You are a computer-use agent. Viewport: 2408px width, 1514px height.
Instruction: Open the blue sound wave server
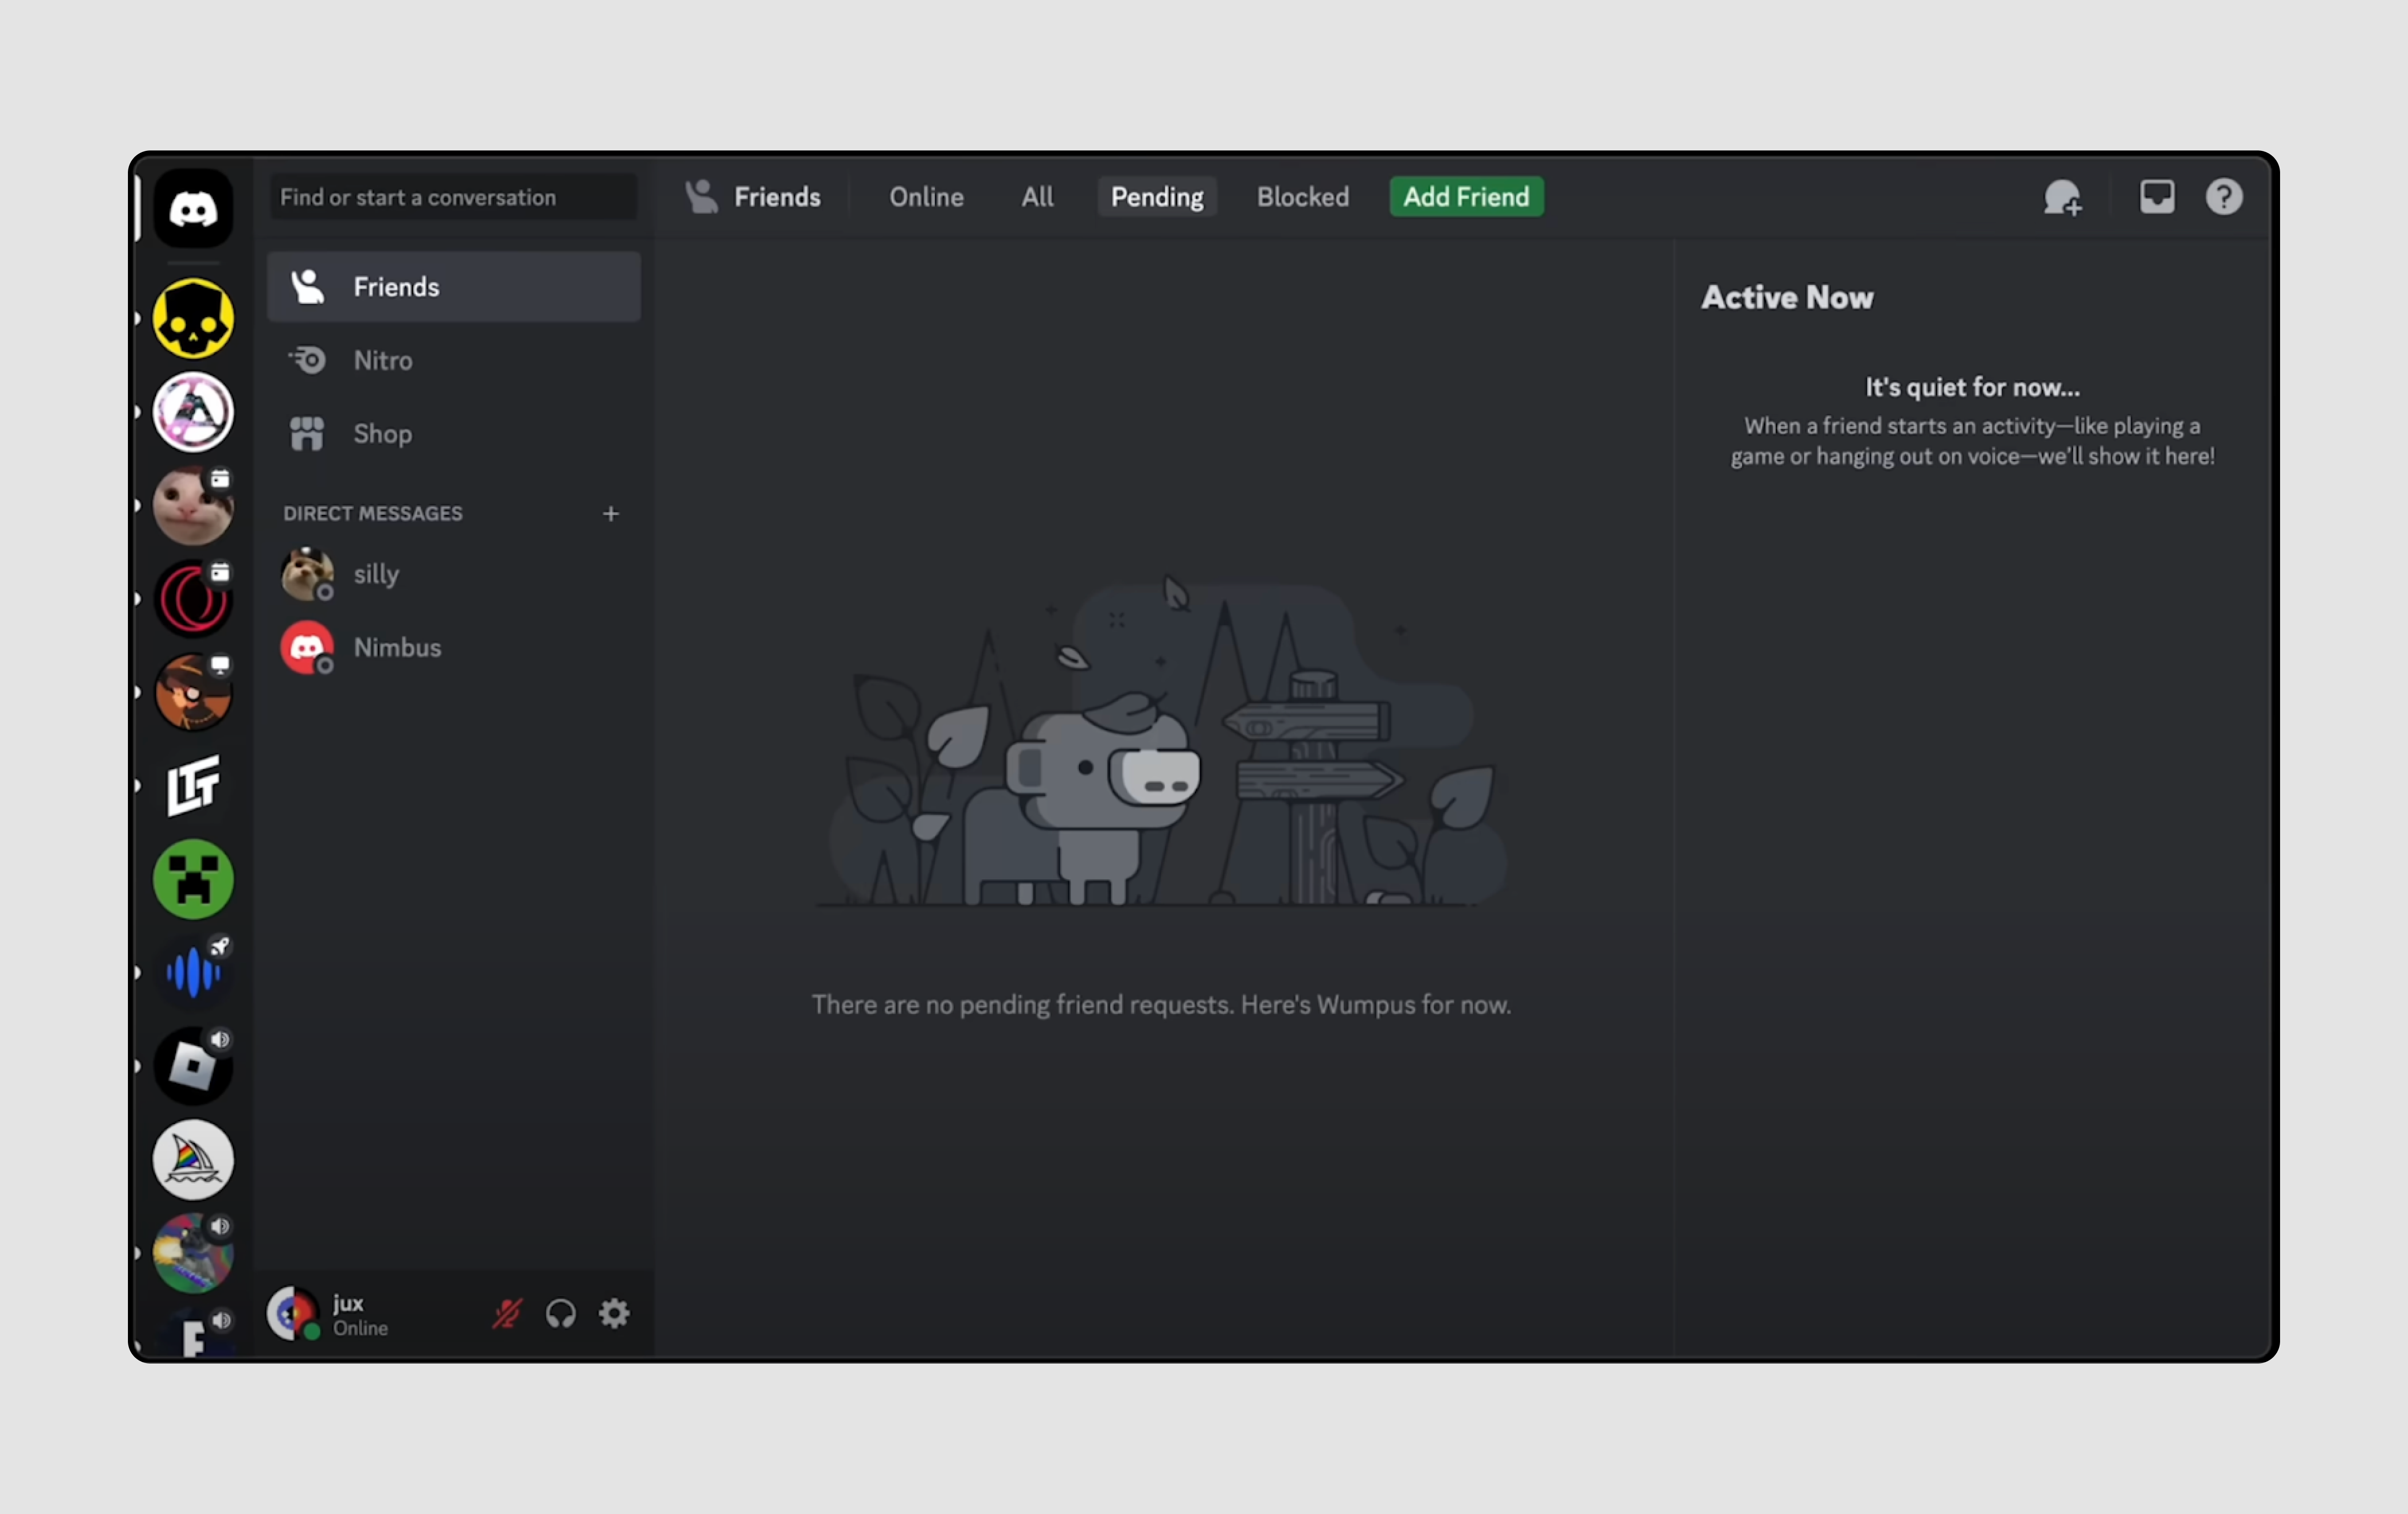193,972
